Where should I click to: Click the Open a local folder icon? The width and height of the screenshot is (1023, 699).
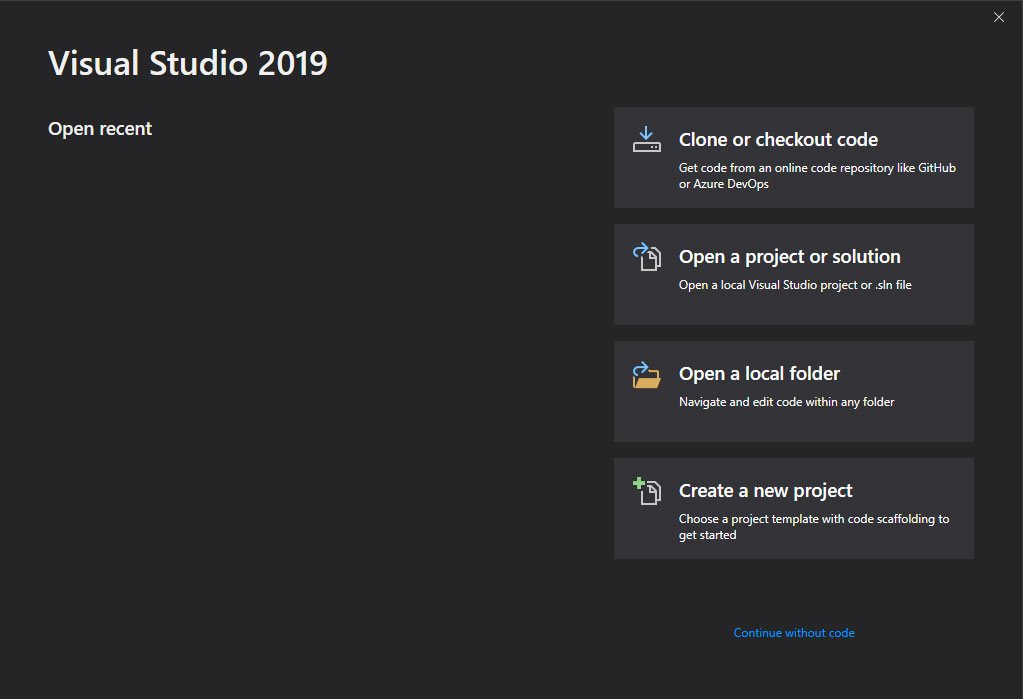click(647, 375)
